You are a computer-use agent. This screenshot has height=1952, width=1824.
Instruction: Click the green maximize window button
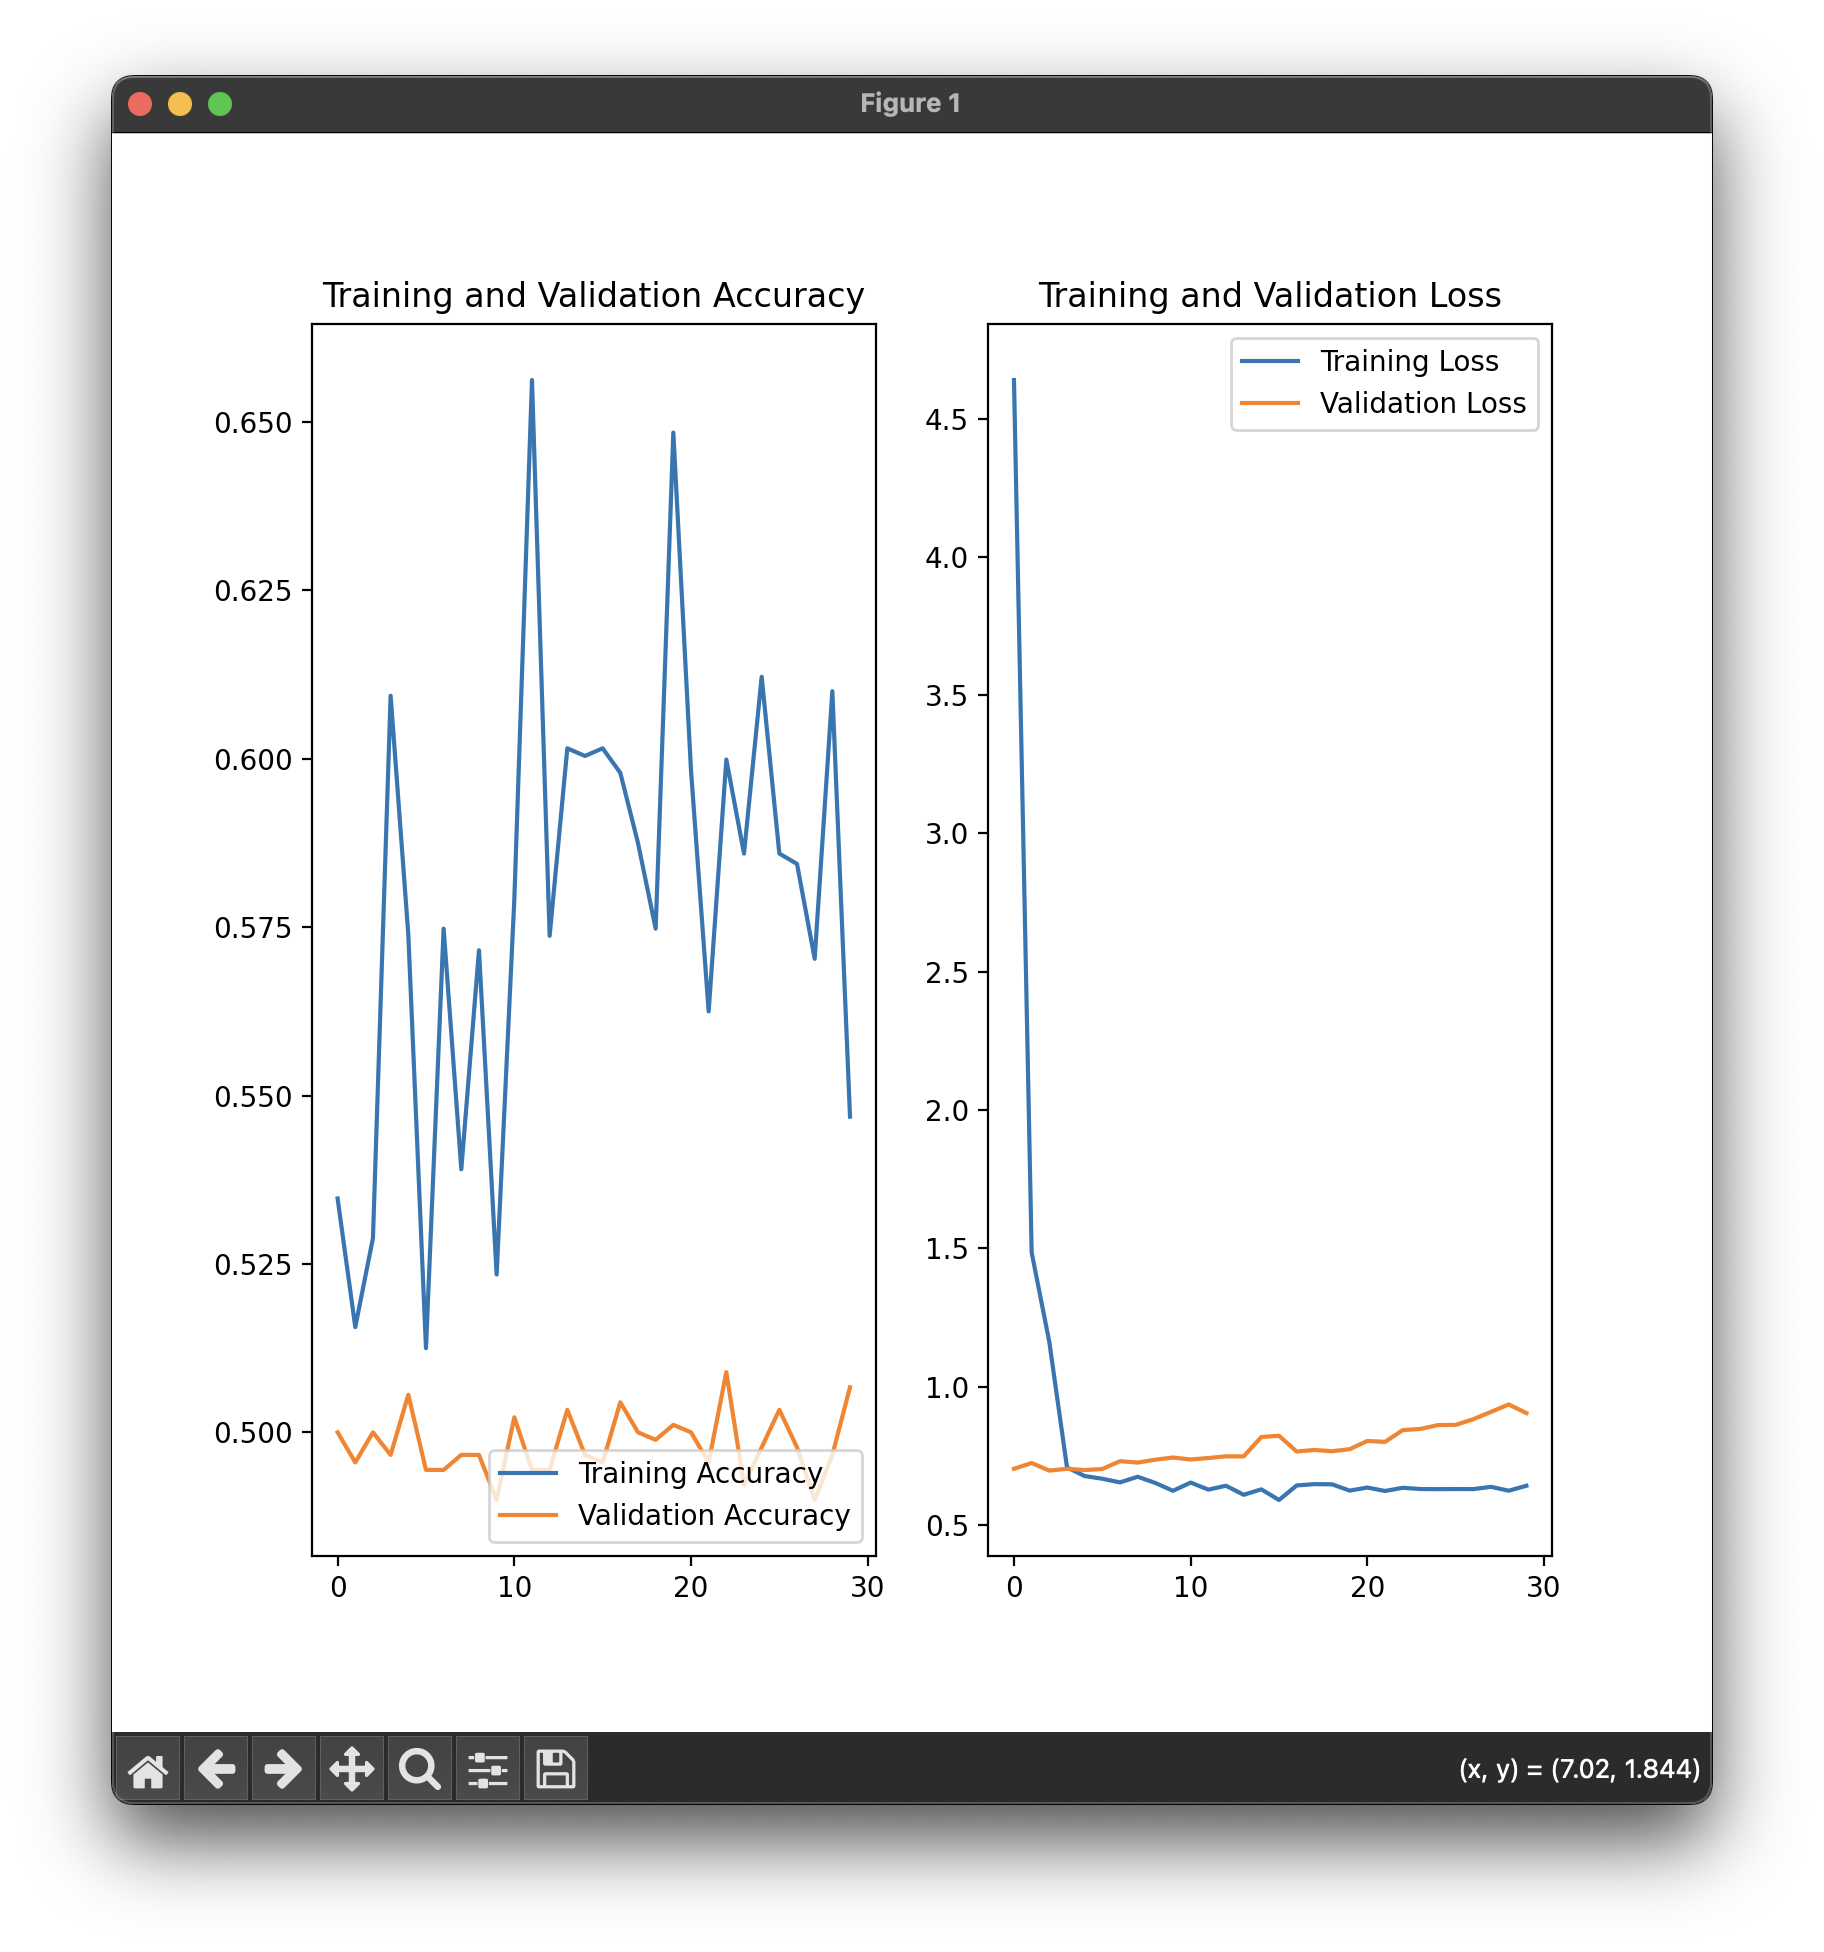point(220,104)
